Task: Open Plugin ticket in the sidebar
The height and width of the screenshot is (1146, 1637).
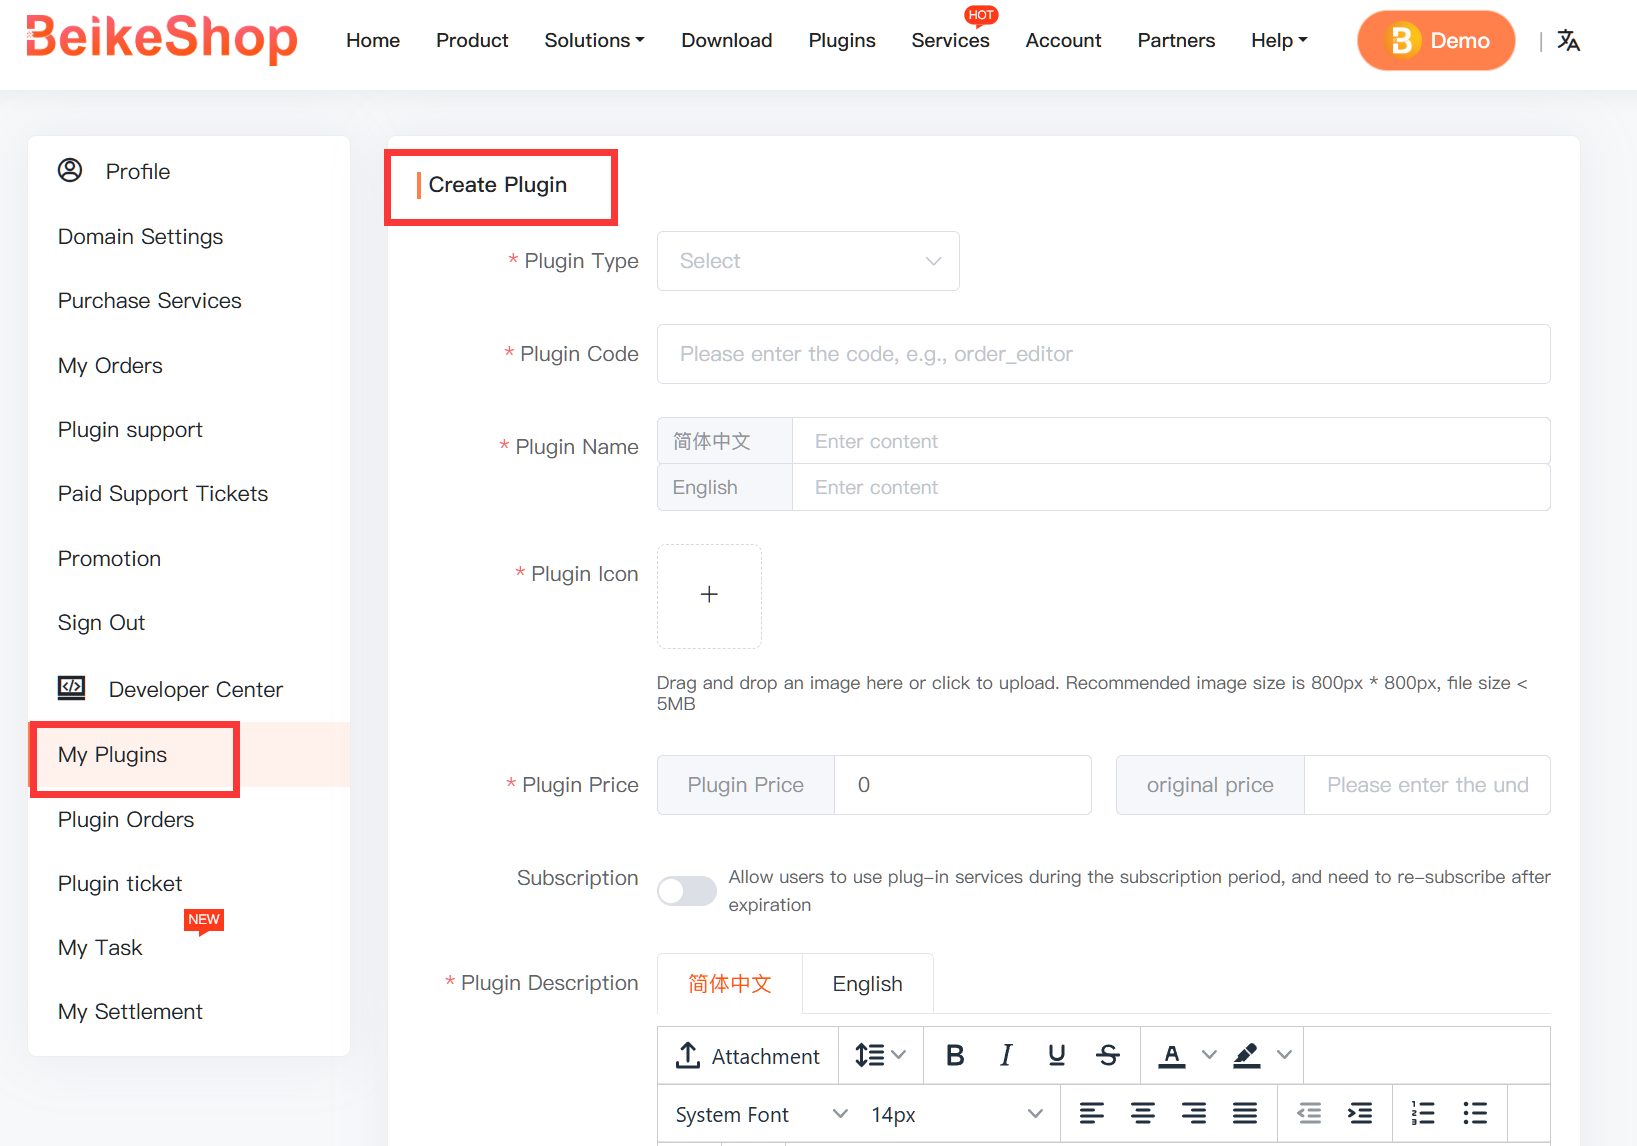Action: (x=120, y=884)
